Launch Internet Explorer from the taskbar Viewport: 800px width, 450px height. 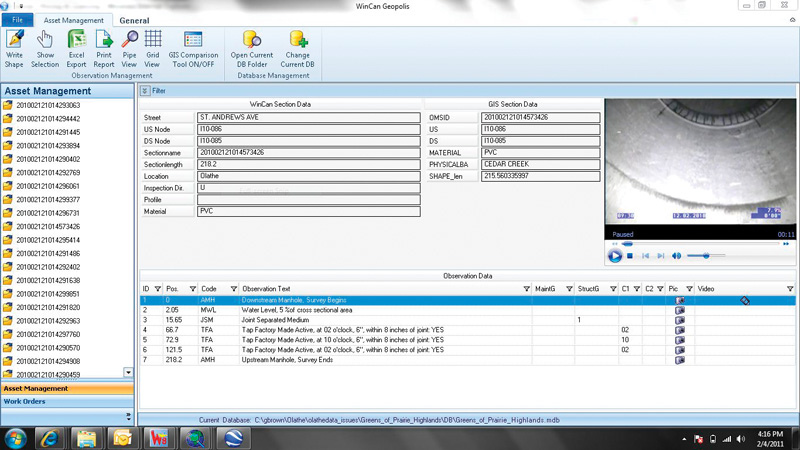(50, 438)
